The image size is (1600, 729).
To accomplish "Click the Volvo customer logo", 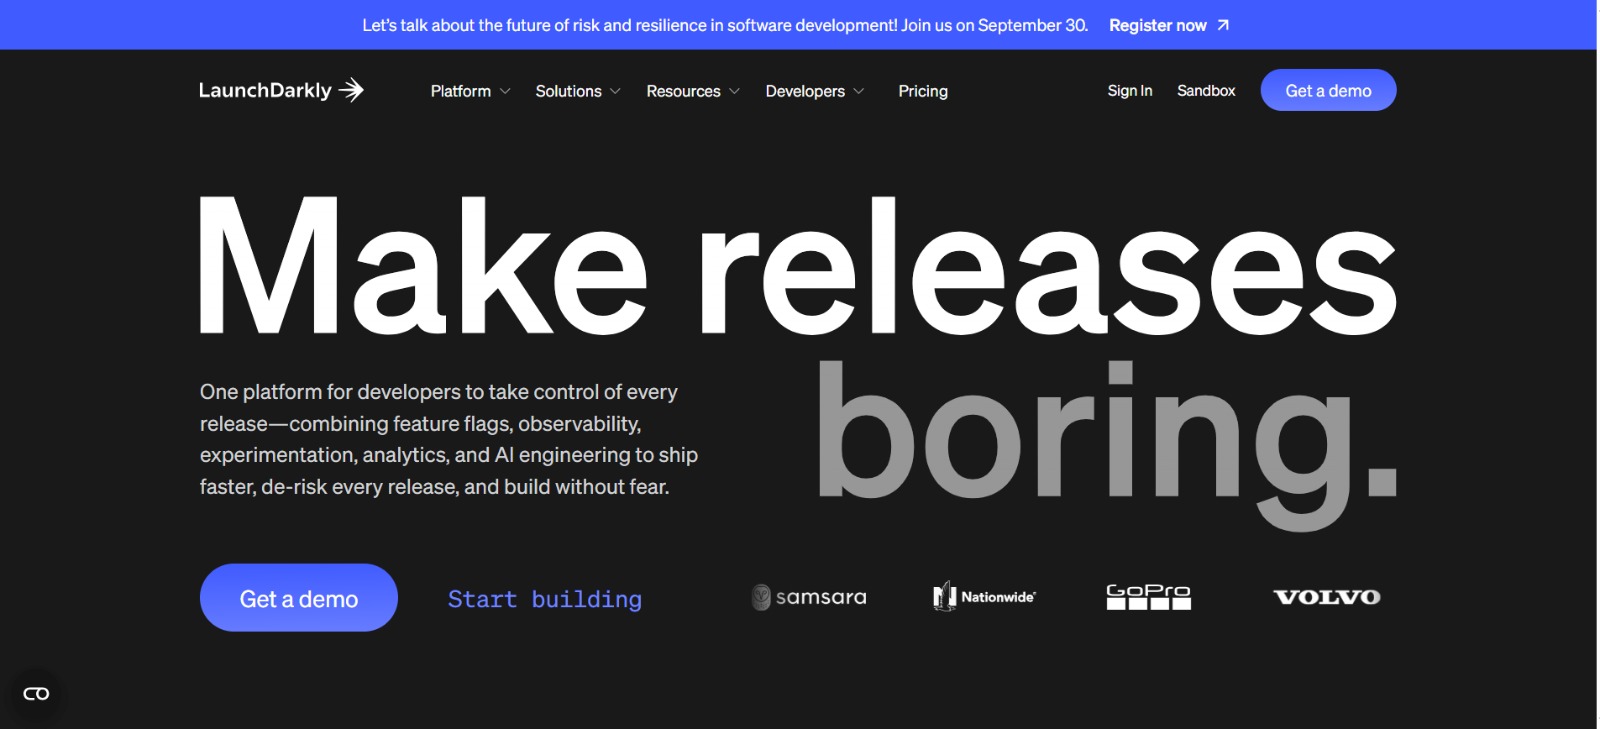I will pos(1327,597).
